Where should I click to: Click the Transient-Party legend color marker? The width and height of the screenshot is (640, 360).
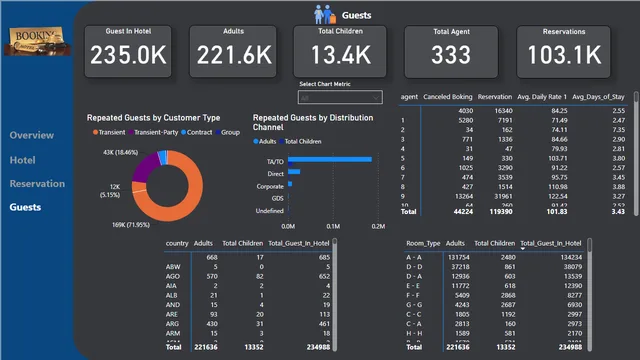pyautogui.click(x=131, y=132)
